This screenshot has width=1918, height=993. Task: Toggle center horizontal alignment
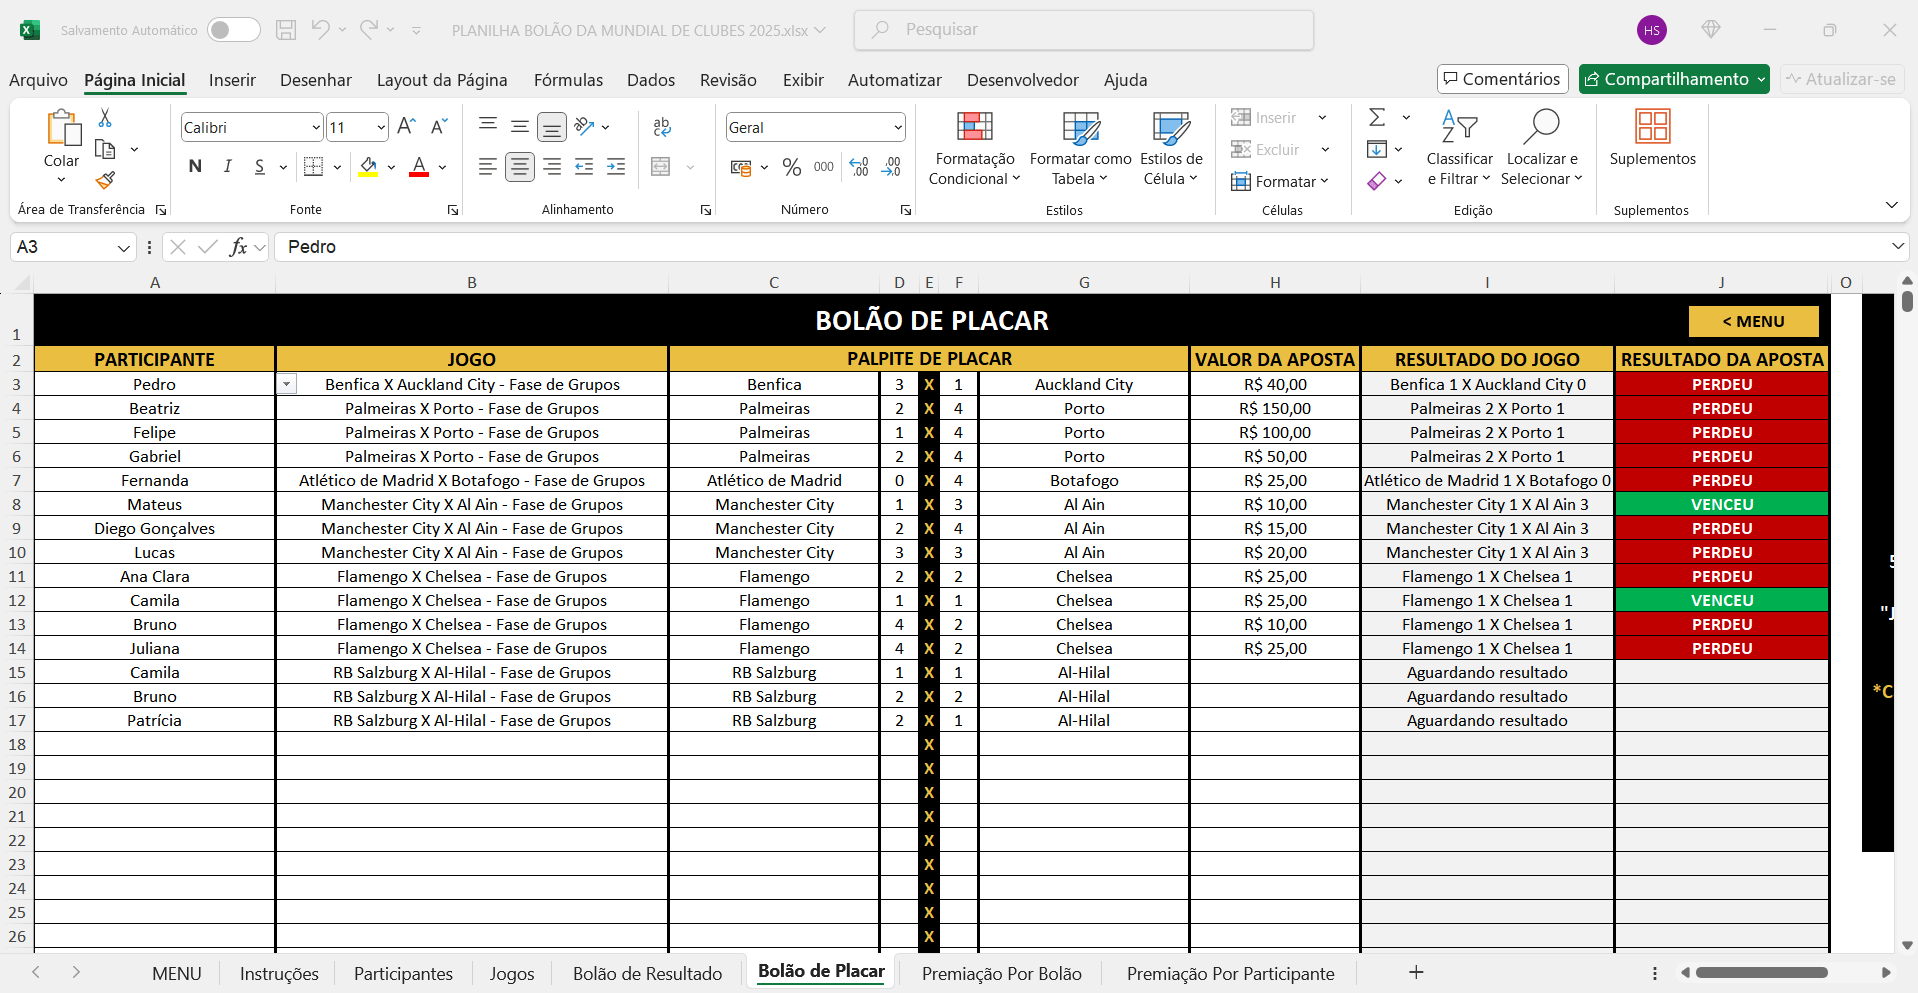[520, 167]
